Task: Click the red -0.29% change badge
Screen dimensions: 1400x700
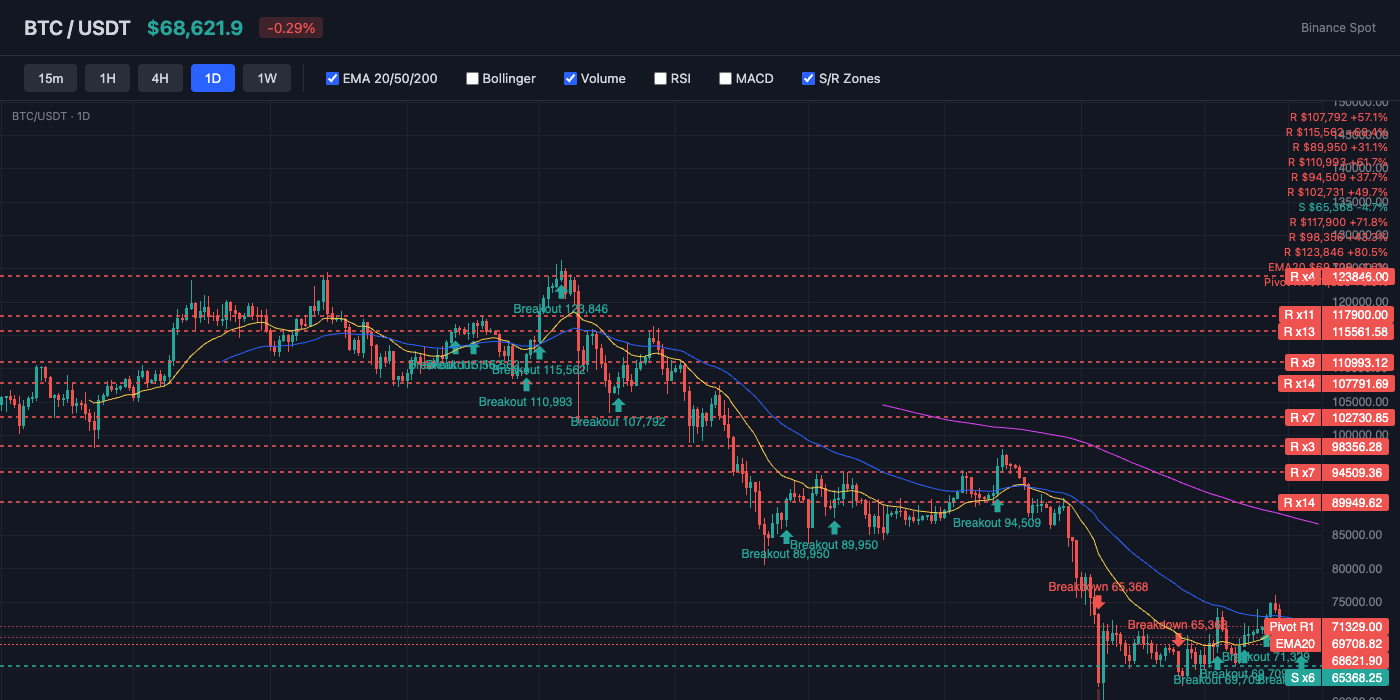Action: pyautogui.click(x=290, y=28)
